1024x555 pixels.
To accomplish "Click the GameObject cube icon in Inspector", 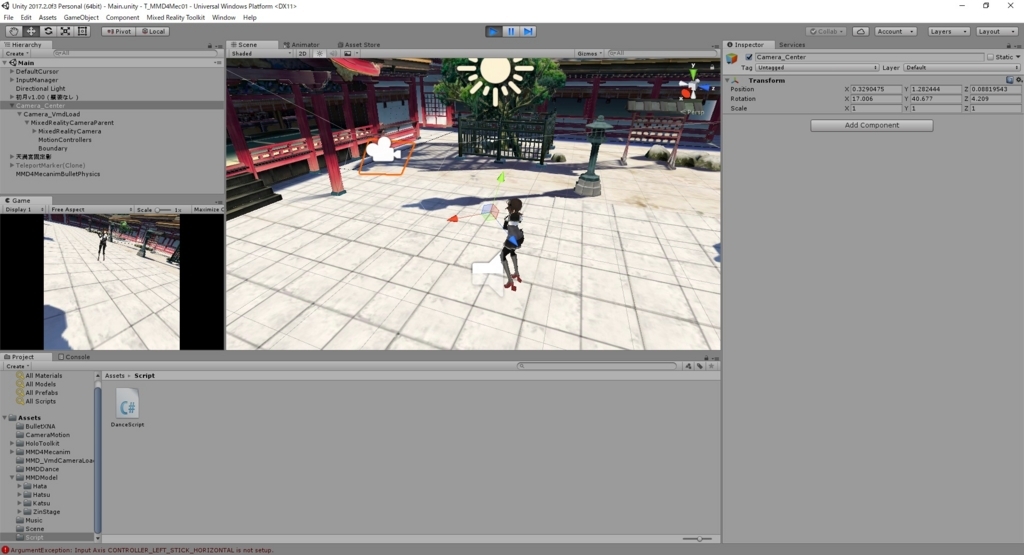I will (x=732, y=59).
